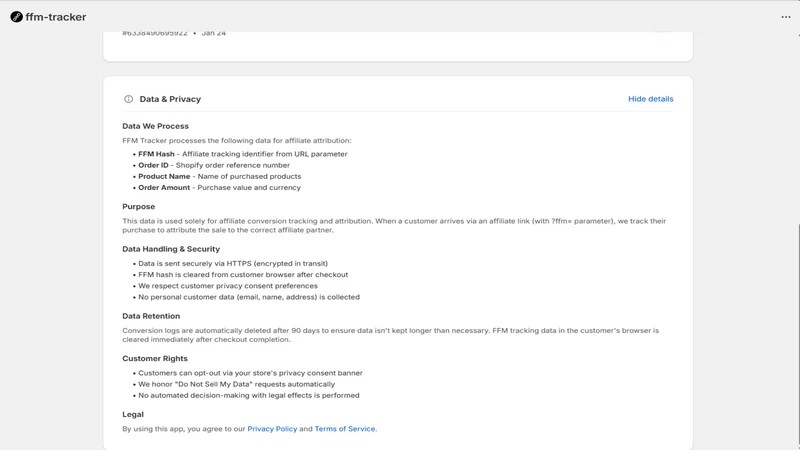800x450 pixels.
Task: Click 'Do Not Sell My Data' bullet line
Action: pos(237,384)
